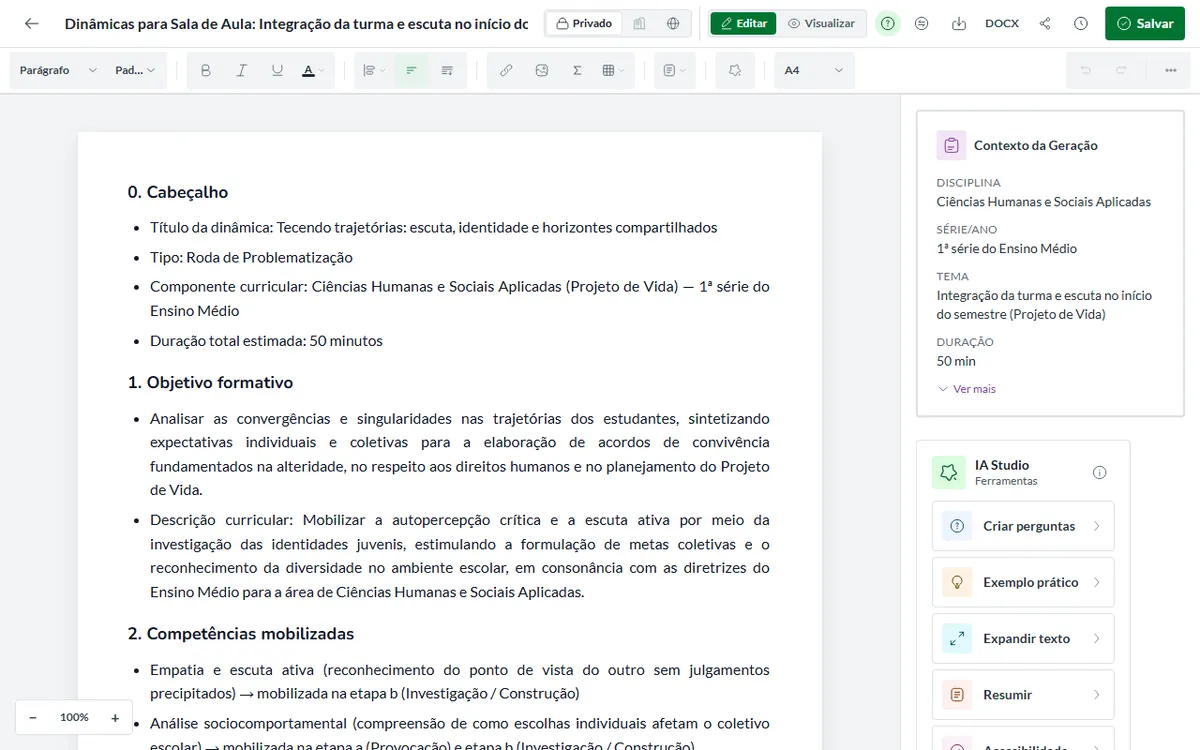Click the IA Studio info icon
The width and height of the screenshot is (1200, 750).
click(x=1100, y=472)
